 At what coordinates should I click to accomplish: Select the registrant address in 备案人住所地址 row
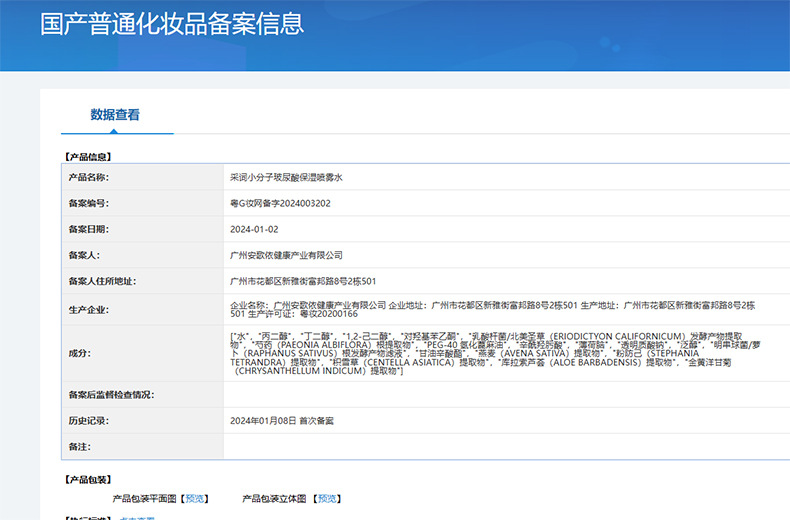coord(303,281)
